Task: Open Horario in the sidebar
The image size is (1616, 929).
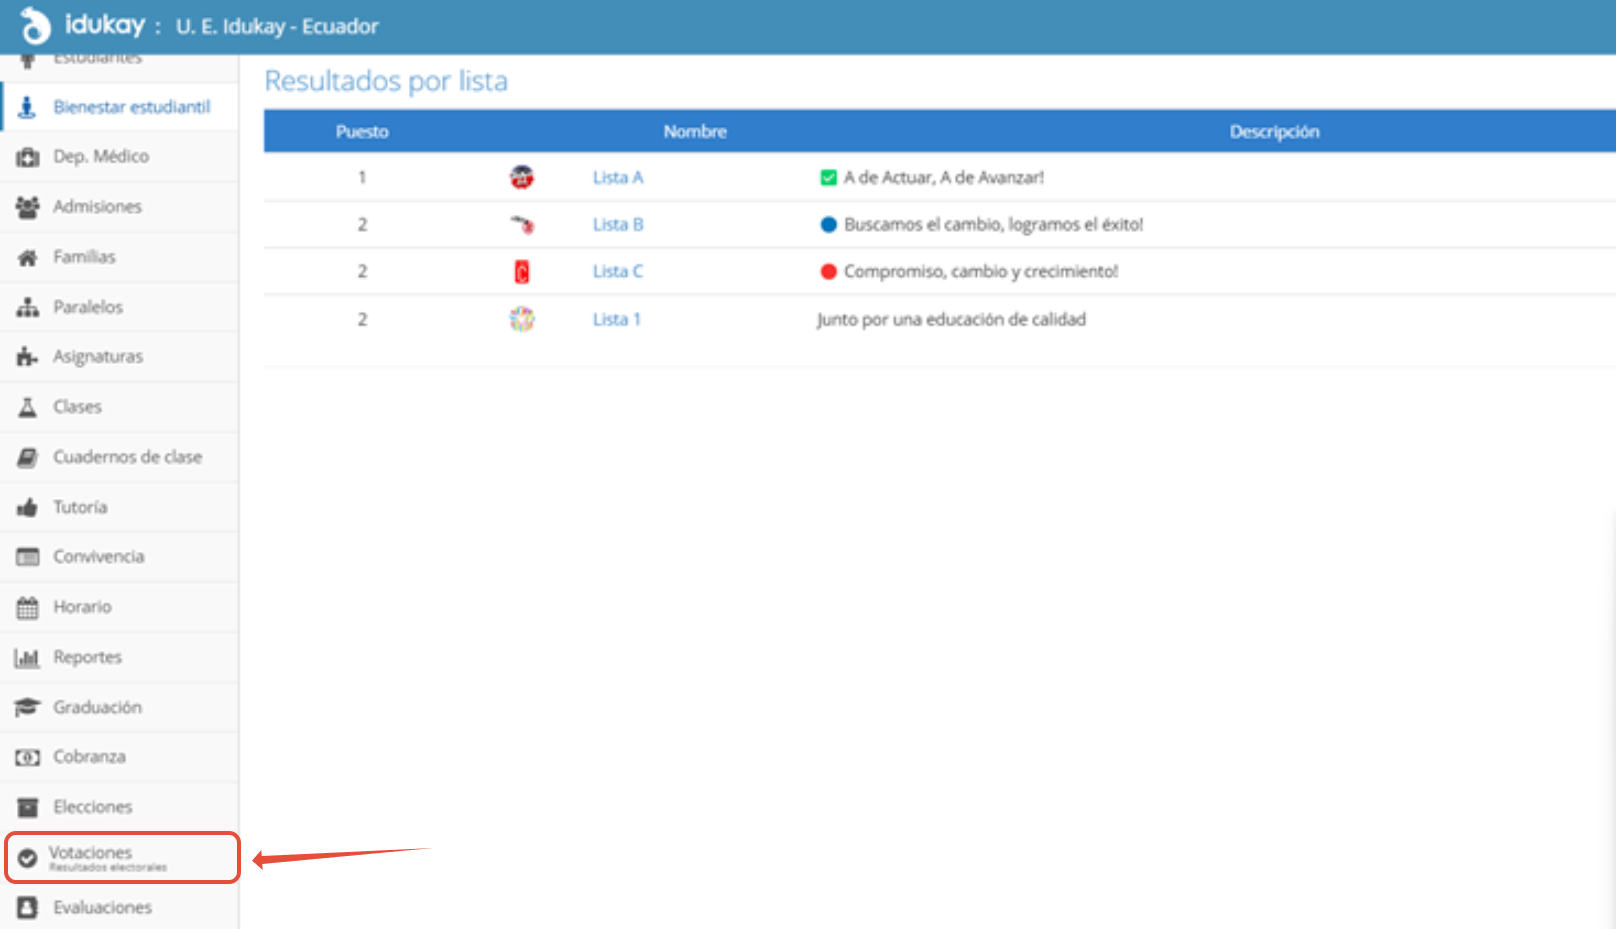Action: (x=120, y=607)
